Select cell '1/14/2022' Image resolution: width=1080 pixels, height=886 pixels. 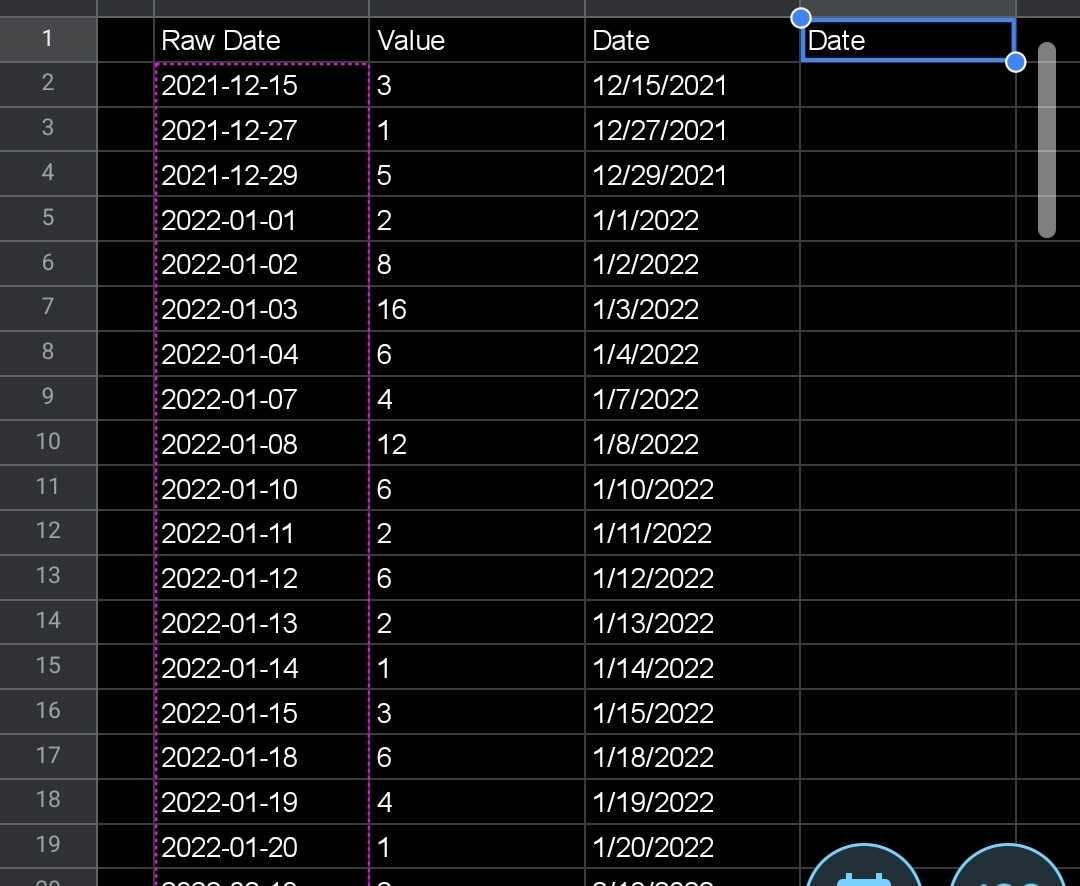coord(692,668)
